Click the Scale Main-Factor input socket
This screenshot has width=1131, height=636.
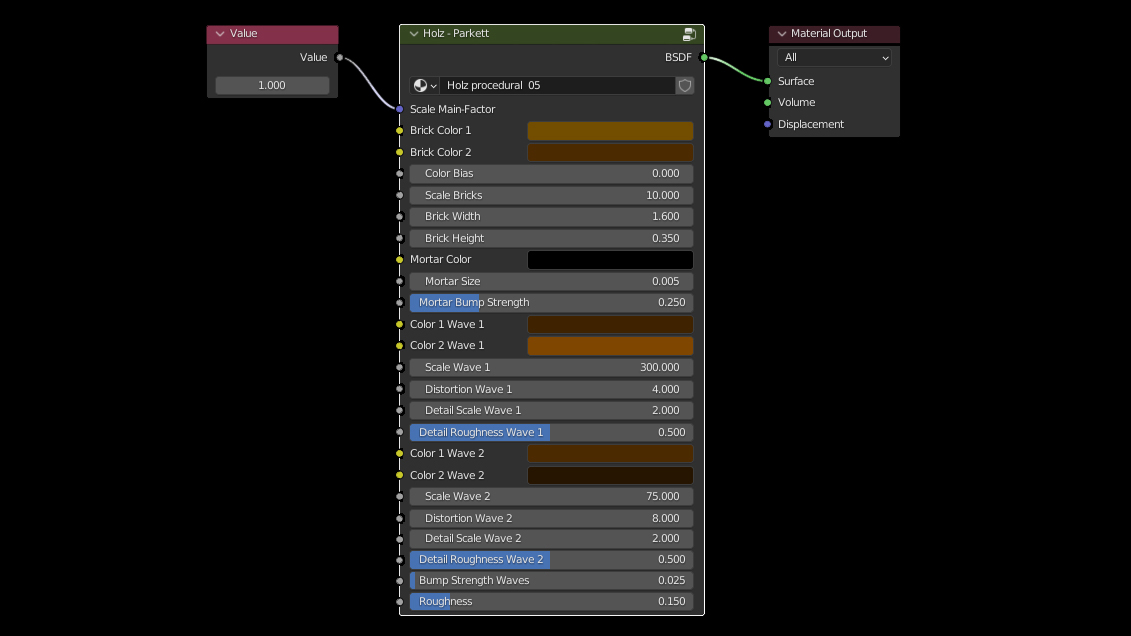(x=400, y=109)
